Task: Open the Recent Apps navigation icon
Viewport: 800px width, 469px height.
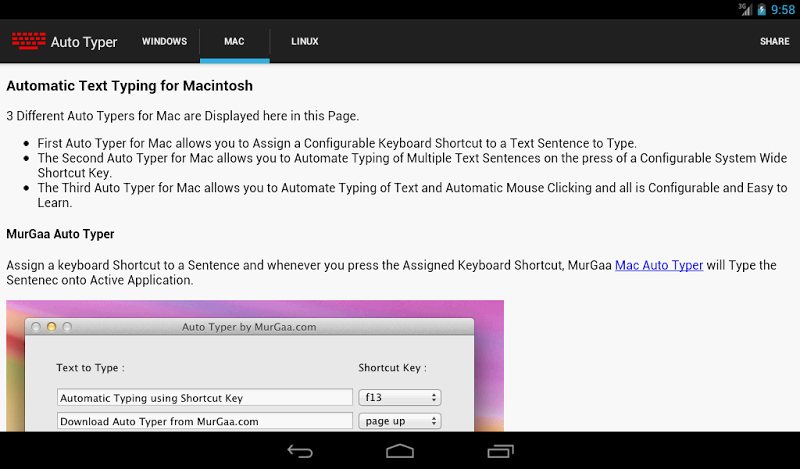Action: [x=500, y=451]
